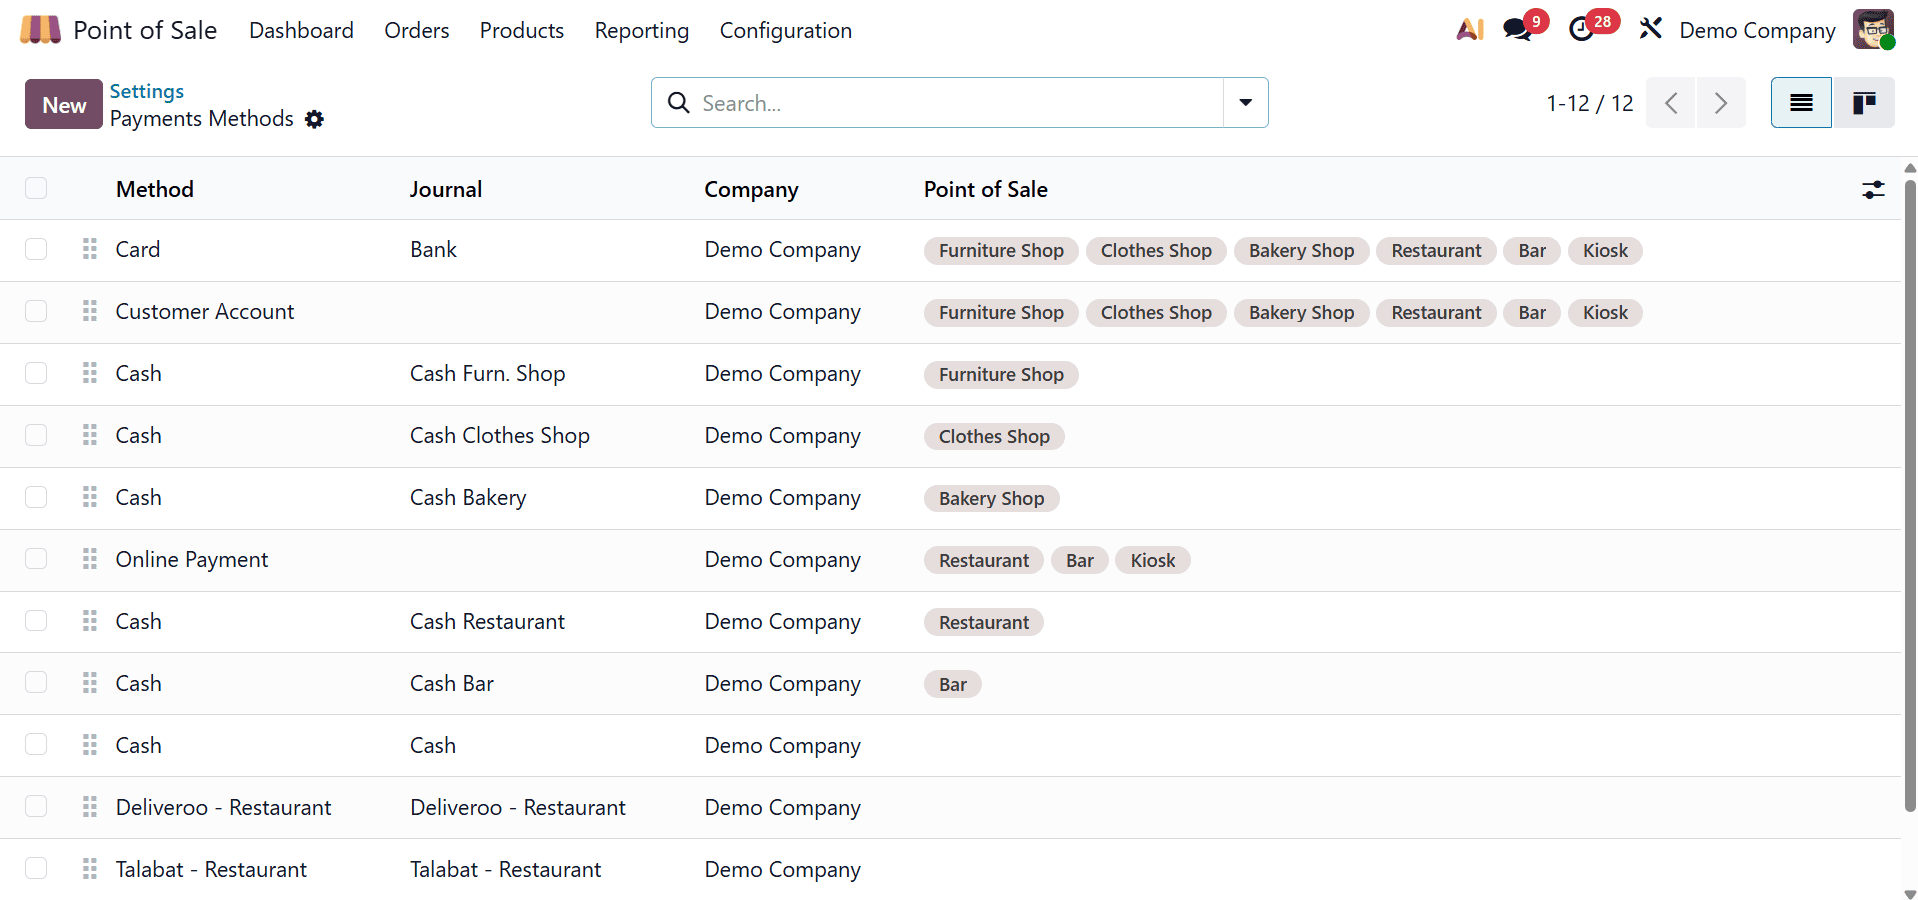
Task: Select the checkbox on the Card row
Action: (x=36, y=249)
